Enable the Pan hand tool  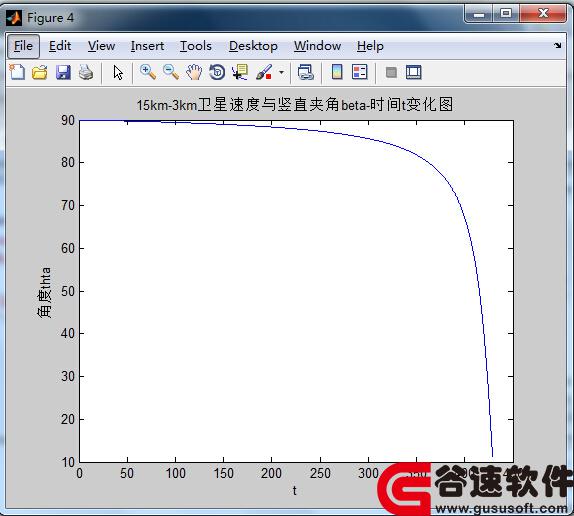click(194, 72)
